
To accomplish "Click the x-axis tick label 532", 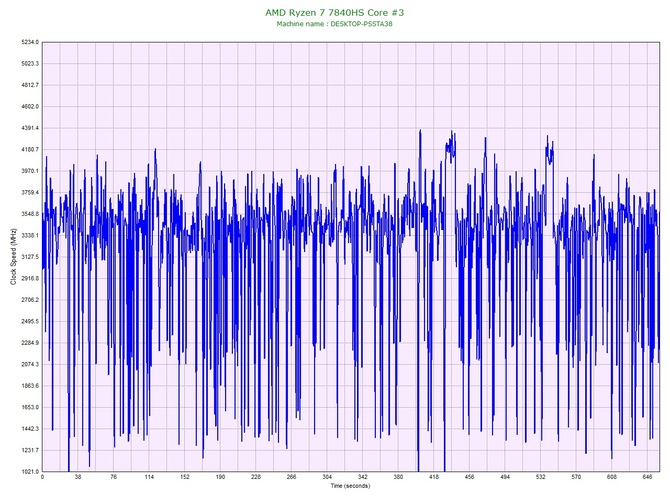I will [541, 477].
